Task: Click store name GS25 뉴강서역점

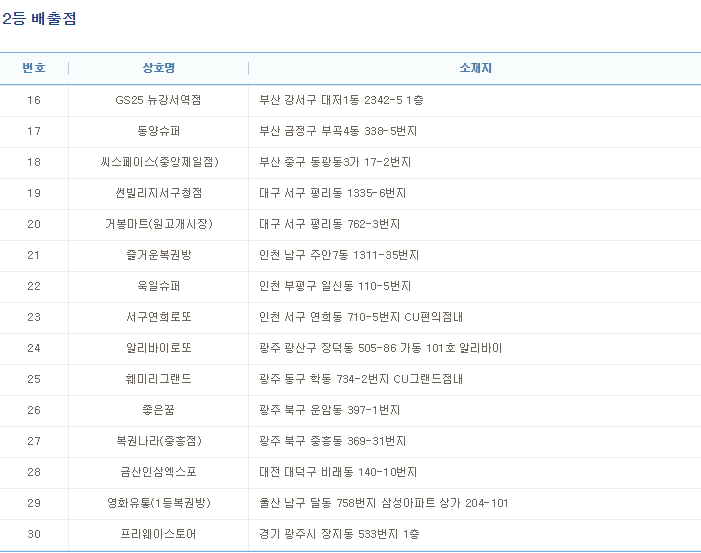Action: (158, 100)
